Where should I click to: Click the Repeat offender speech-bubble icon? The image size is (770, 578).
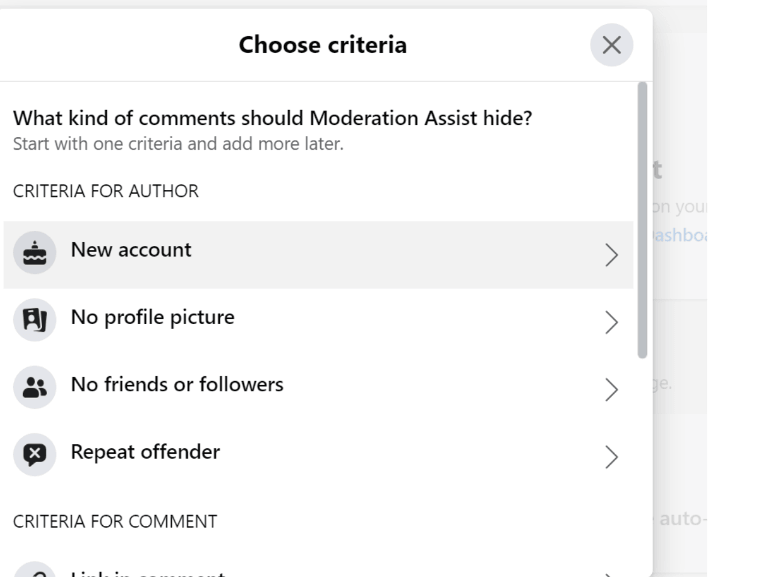(x=33, y=454)
